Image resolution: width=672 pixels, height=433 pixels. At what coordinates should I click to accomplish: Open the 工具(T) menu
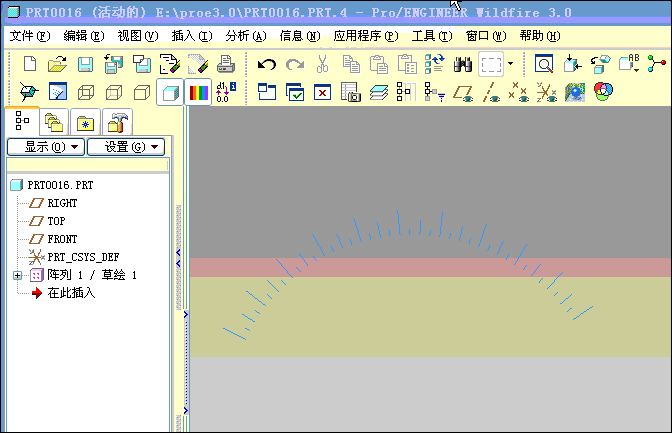(x=432, y=36)
